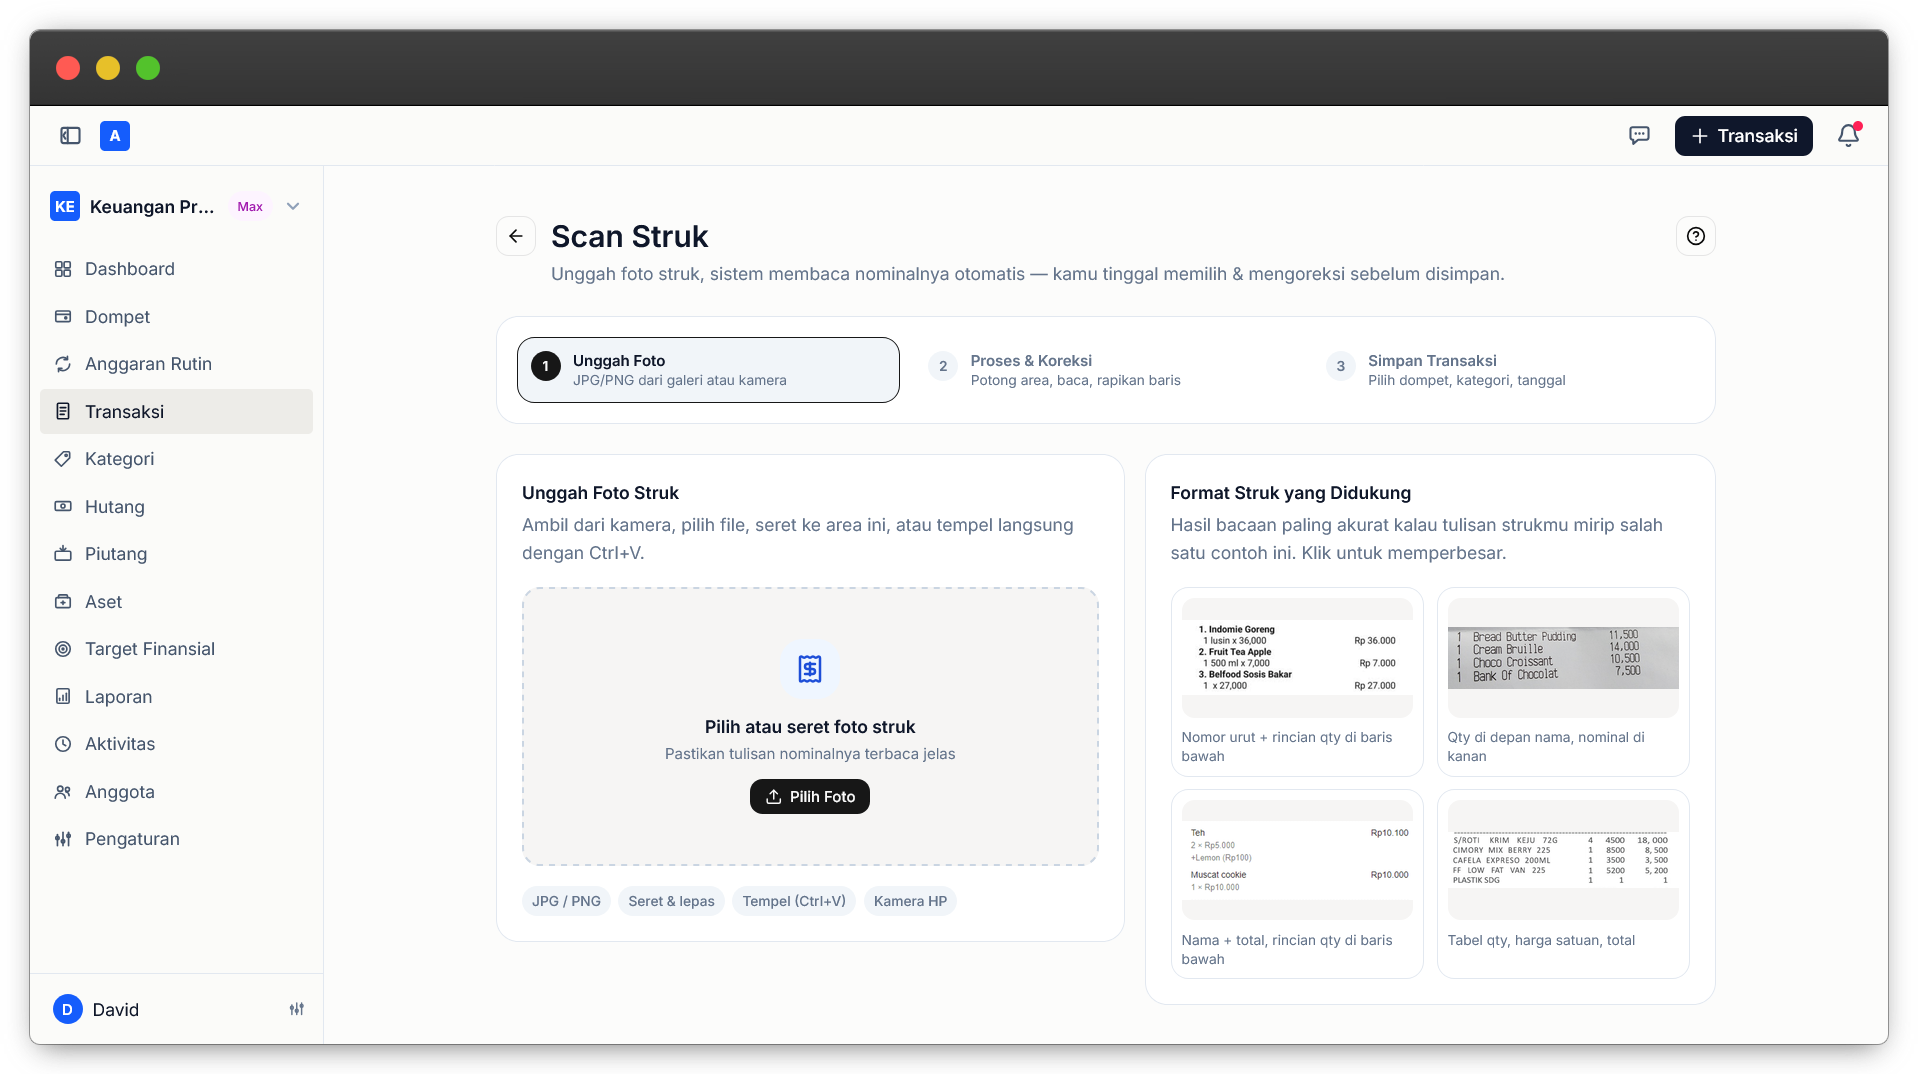Click the dashed photo drop zone

pyautogui.click(x=810, y=726)
